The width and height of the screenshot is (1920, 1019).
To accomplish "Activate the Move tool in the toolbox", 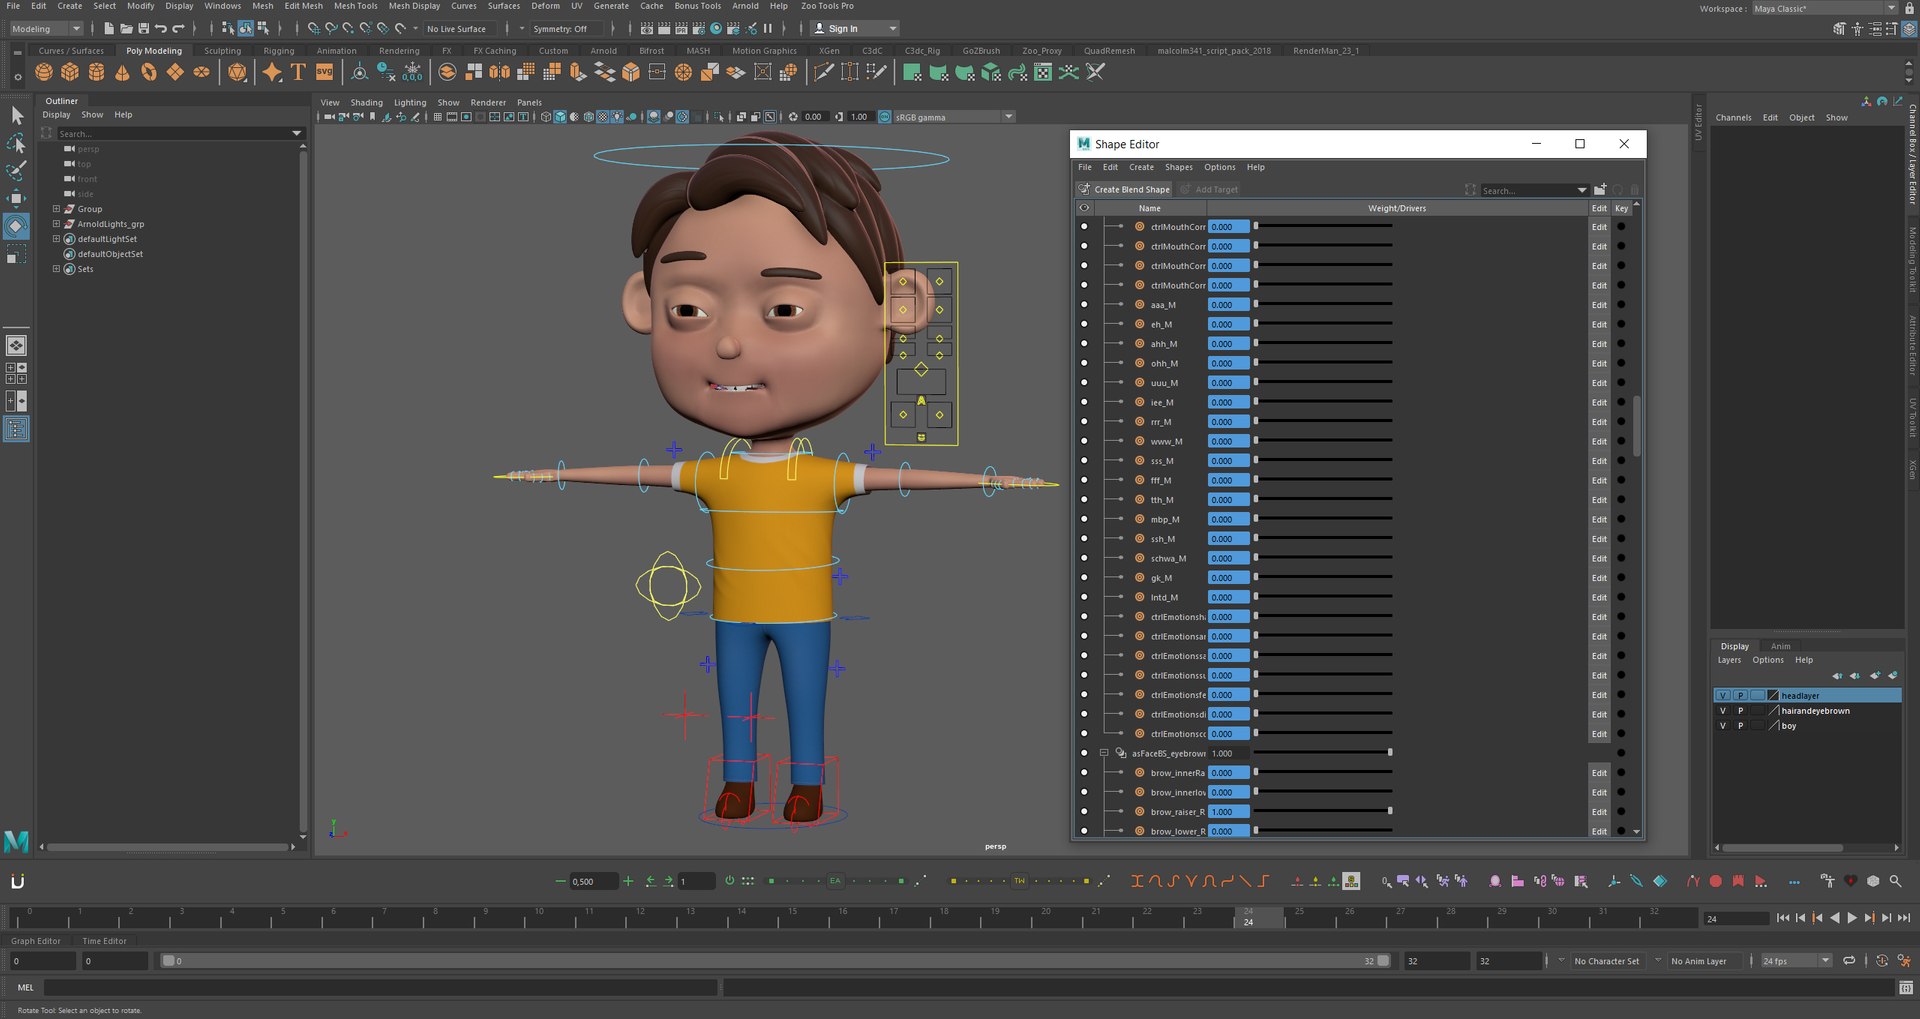I will (17, 198).
